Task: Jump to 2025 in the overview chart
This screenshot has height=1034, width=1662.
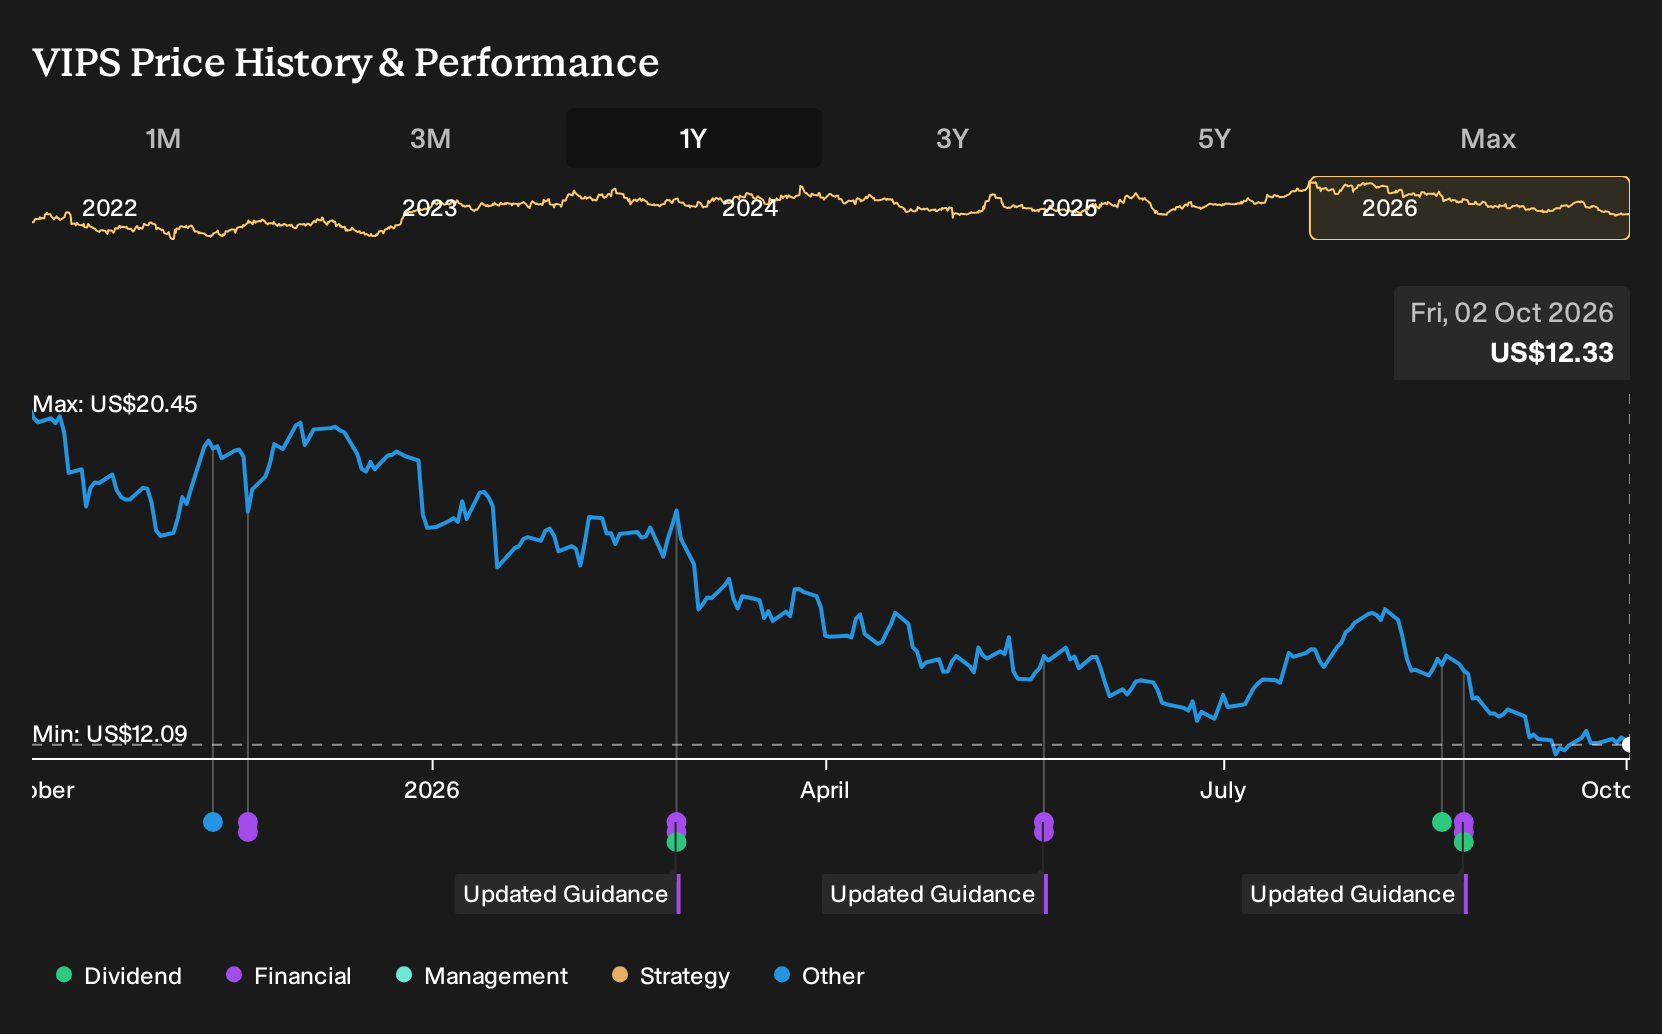Action: [x=1069, y=208]
